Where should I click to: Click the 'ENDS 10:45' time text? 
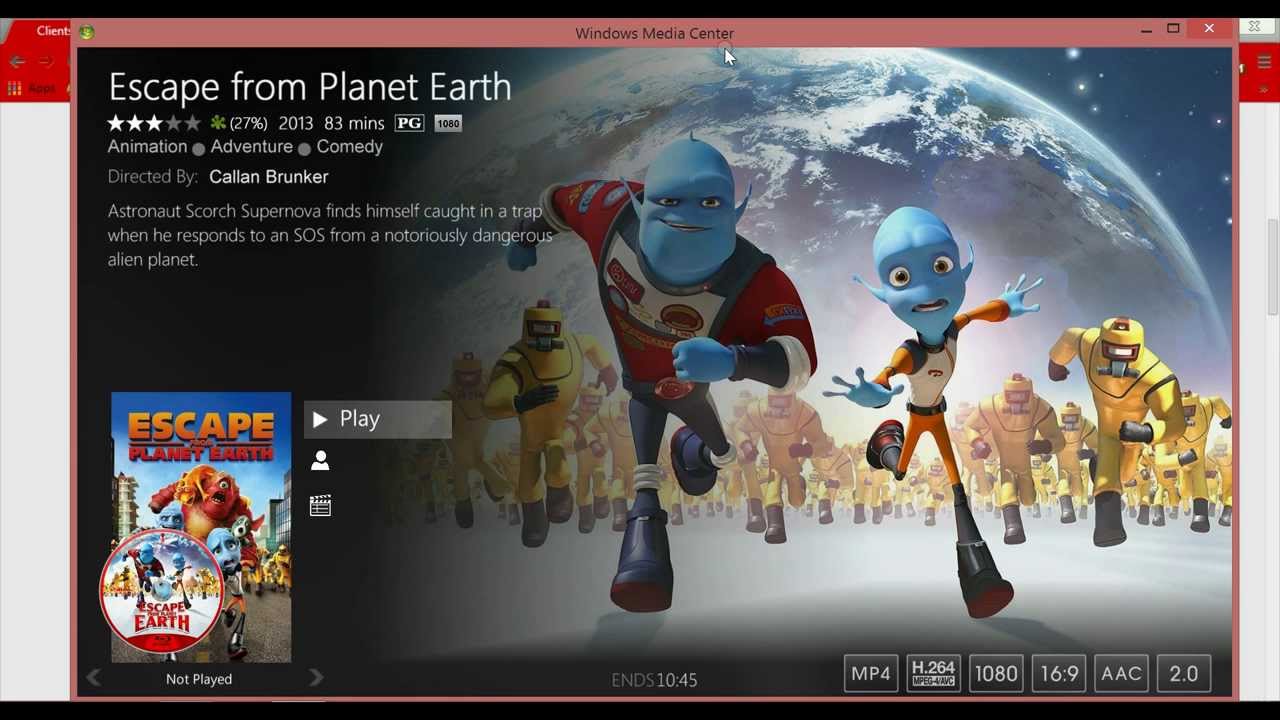click(654, 680)
